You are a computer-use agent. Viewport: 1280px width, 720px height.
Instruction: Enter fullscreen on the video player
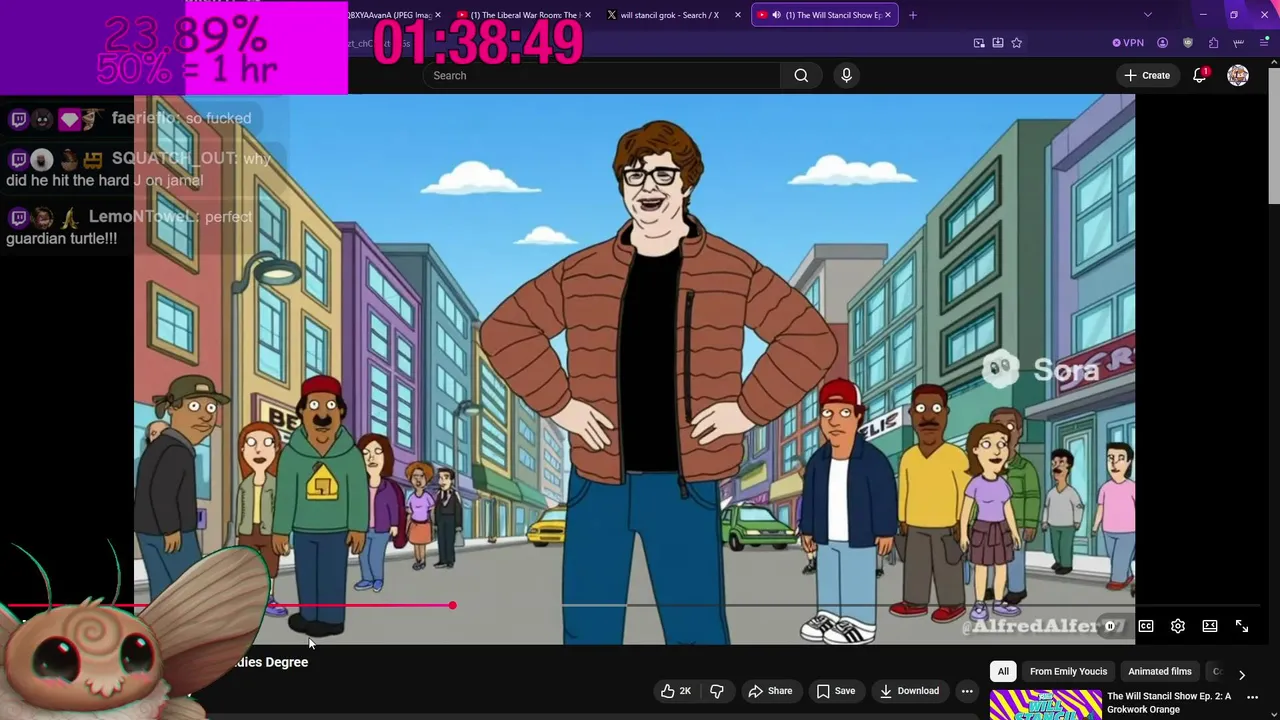pyautogui.click(x=1242, y=626)
